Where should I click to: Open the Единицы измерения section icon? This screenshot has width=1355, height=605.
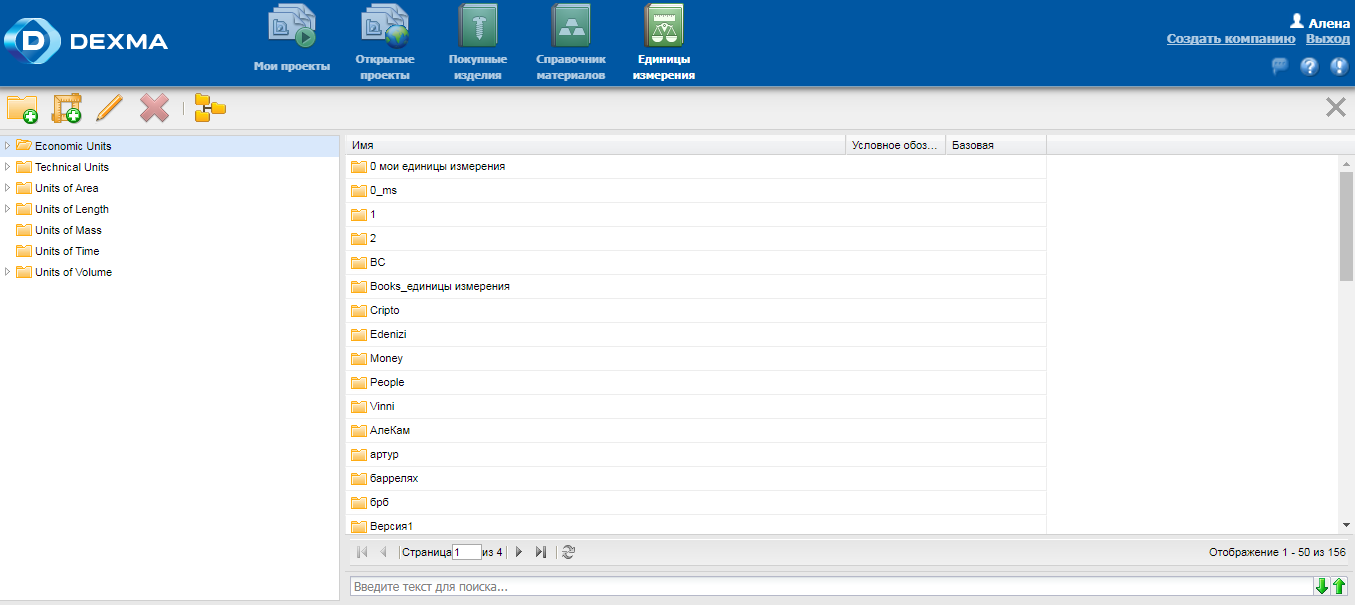[664, 26]
